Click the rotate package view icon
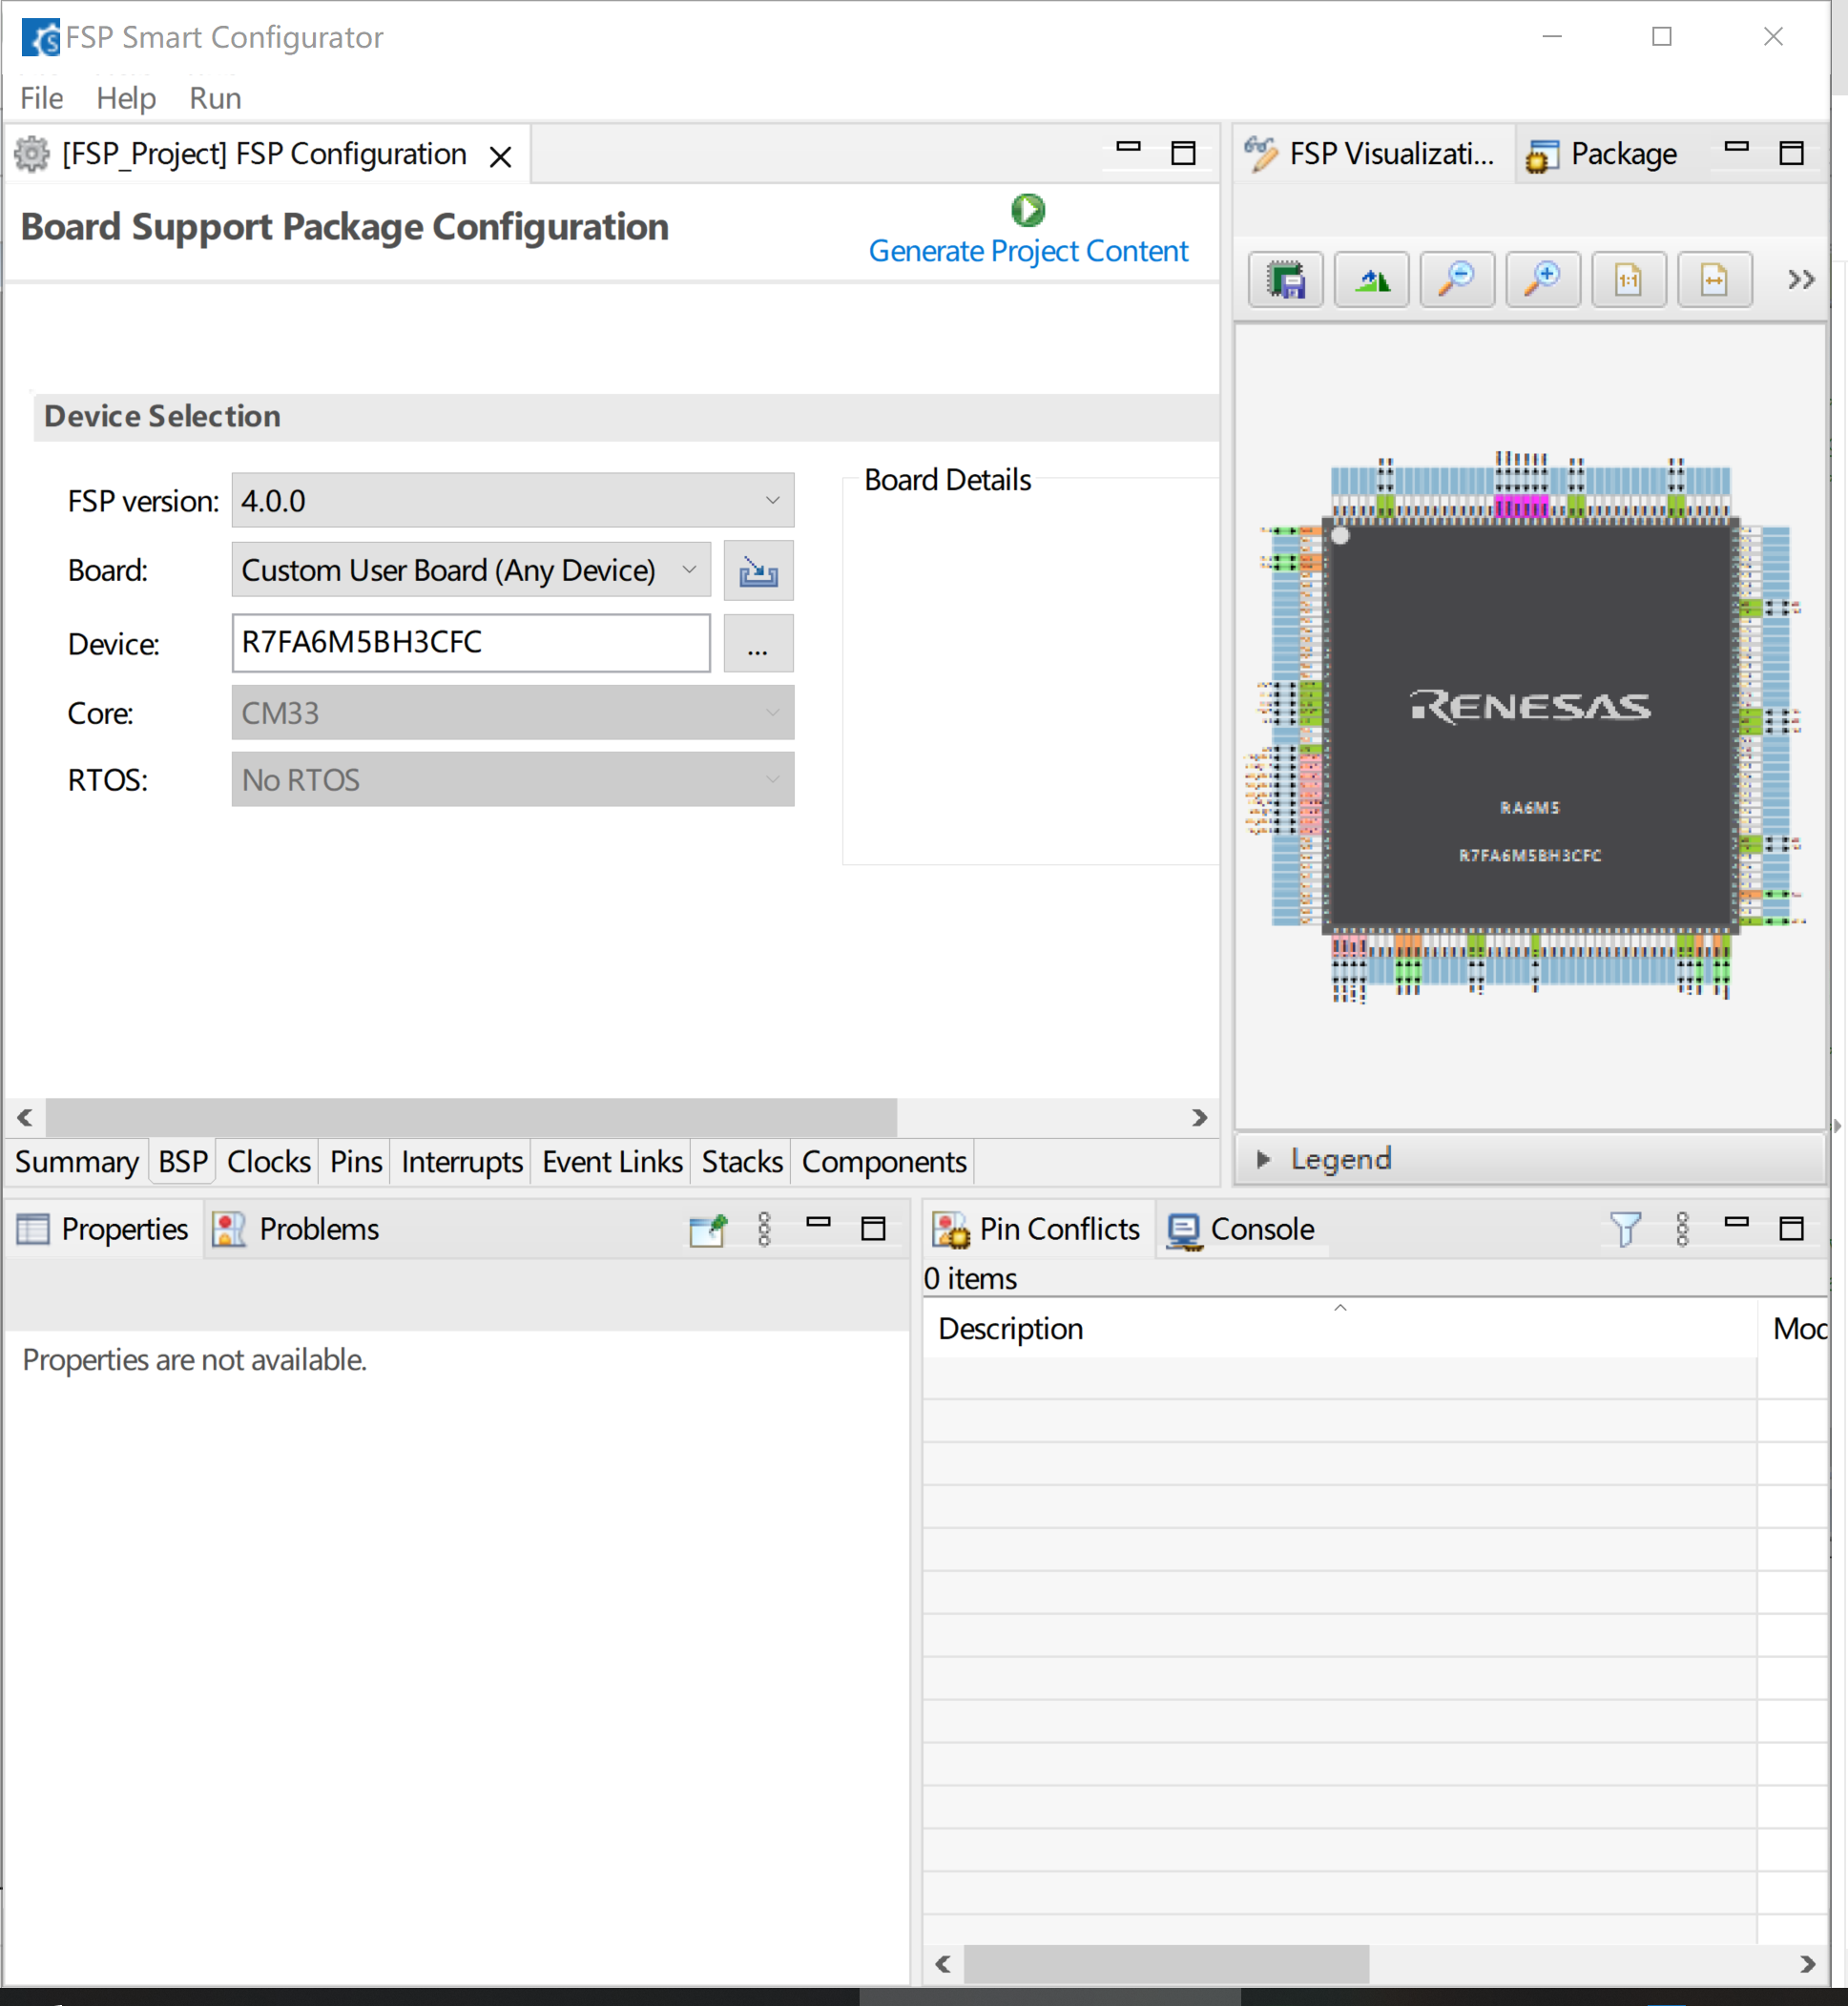Screen dimensions: 1848x2006 tap(1371, 280)
